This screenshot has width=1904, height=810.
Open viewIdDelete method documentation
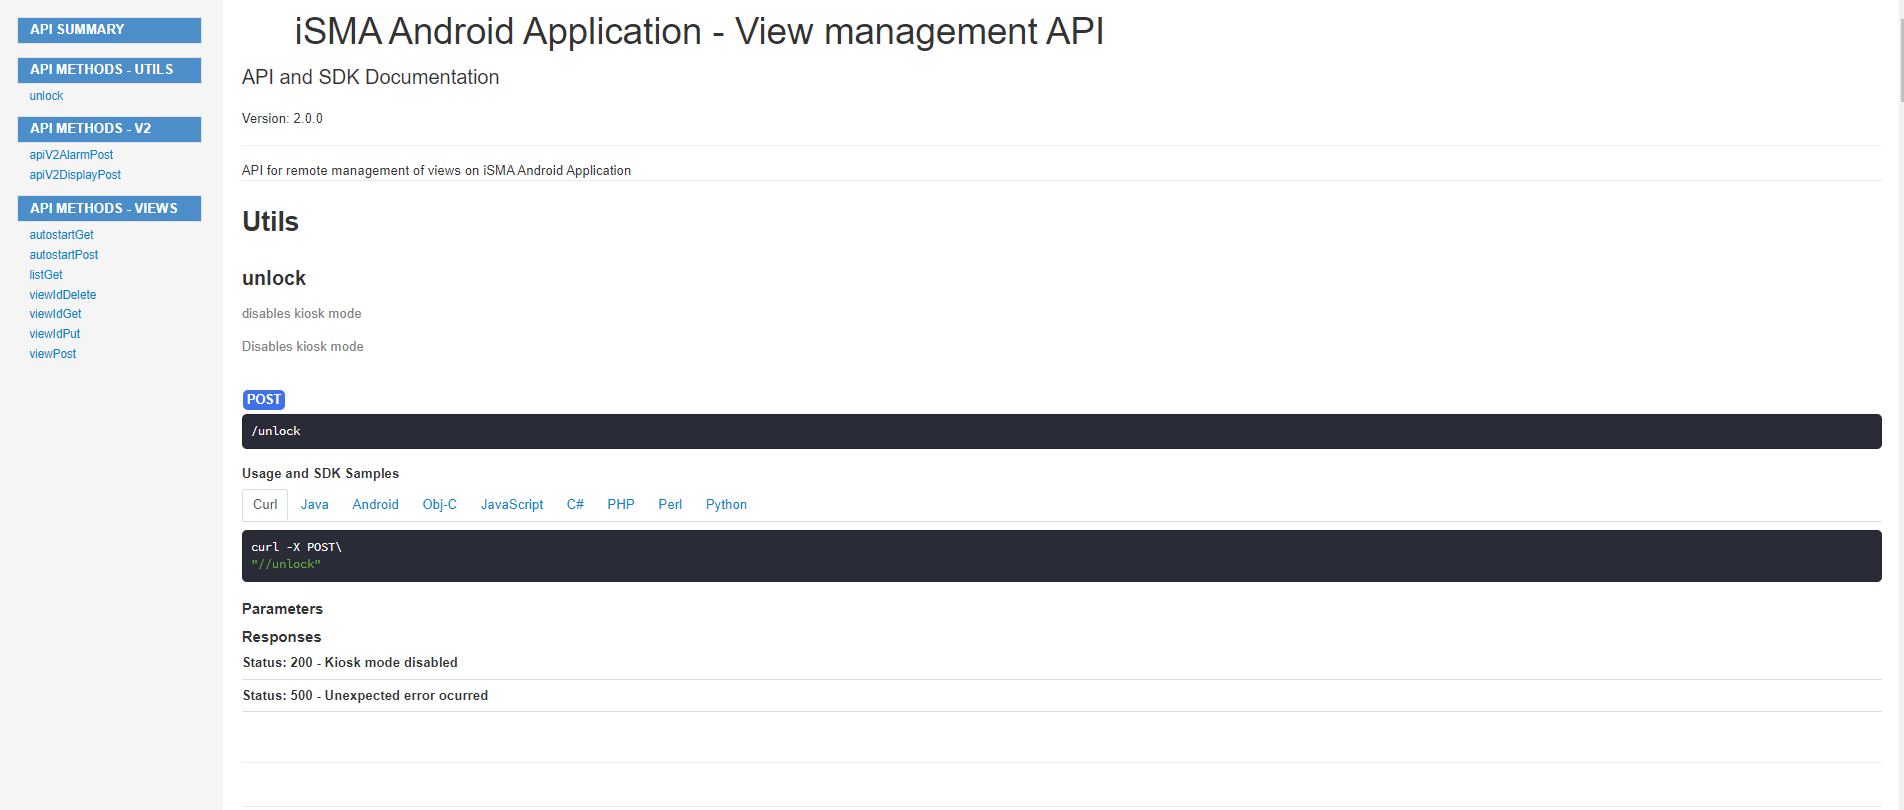coord(63,295)
